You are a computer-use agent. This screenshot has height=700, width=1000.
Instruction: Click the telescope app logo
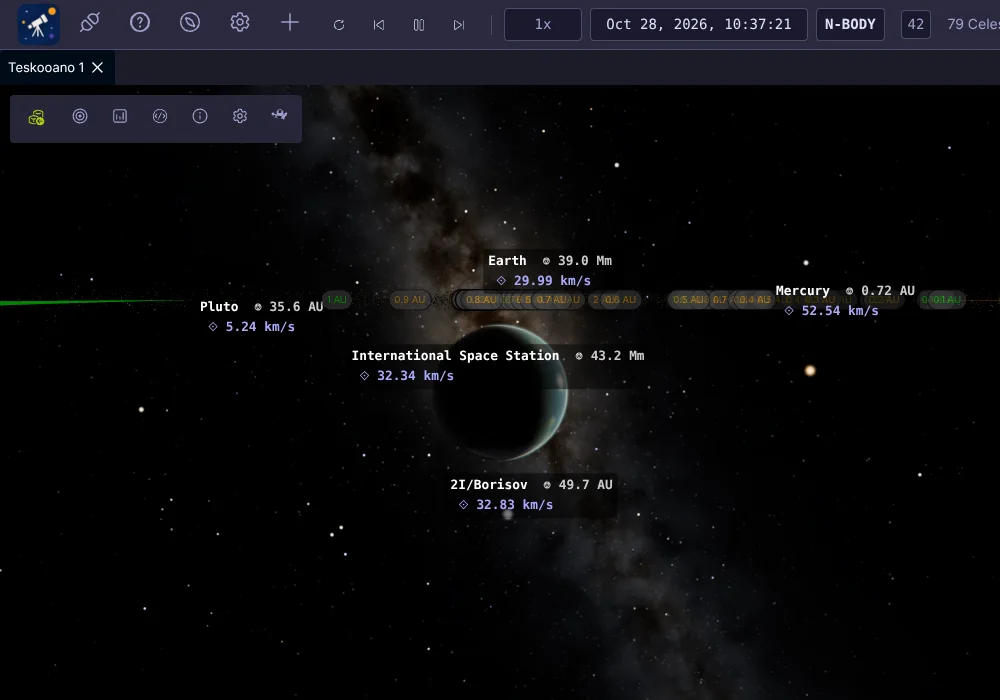click(38, 24)
